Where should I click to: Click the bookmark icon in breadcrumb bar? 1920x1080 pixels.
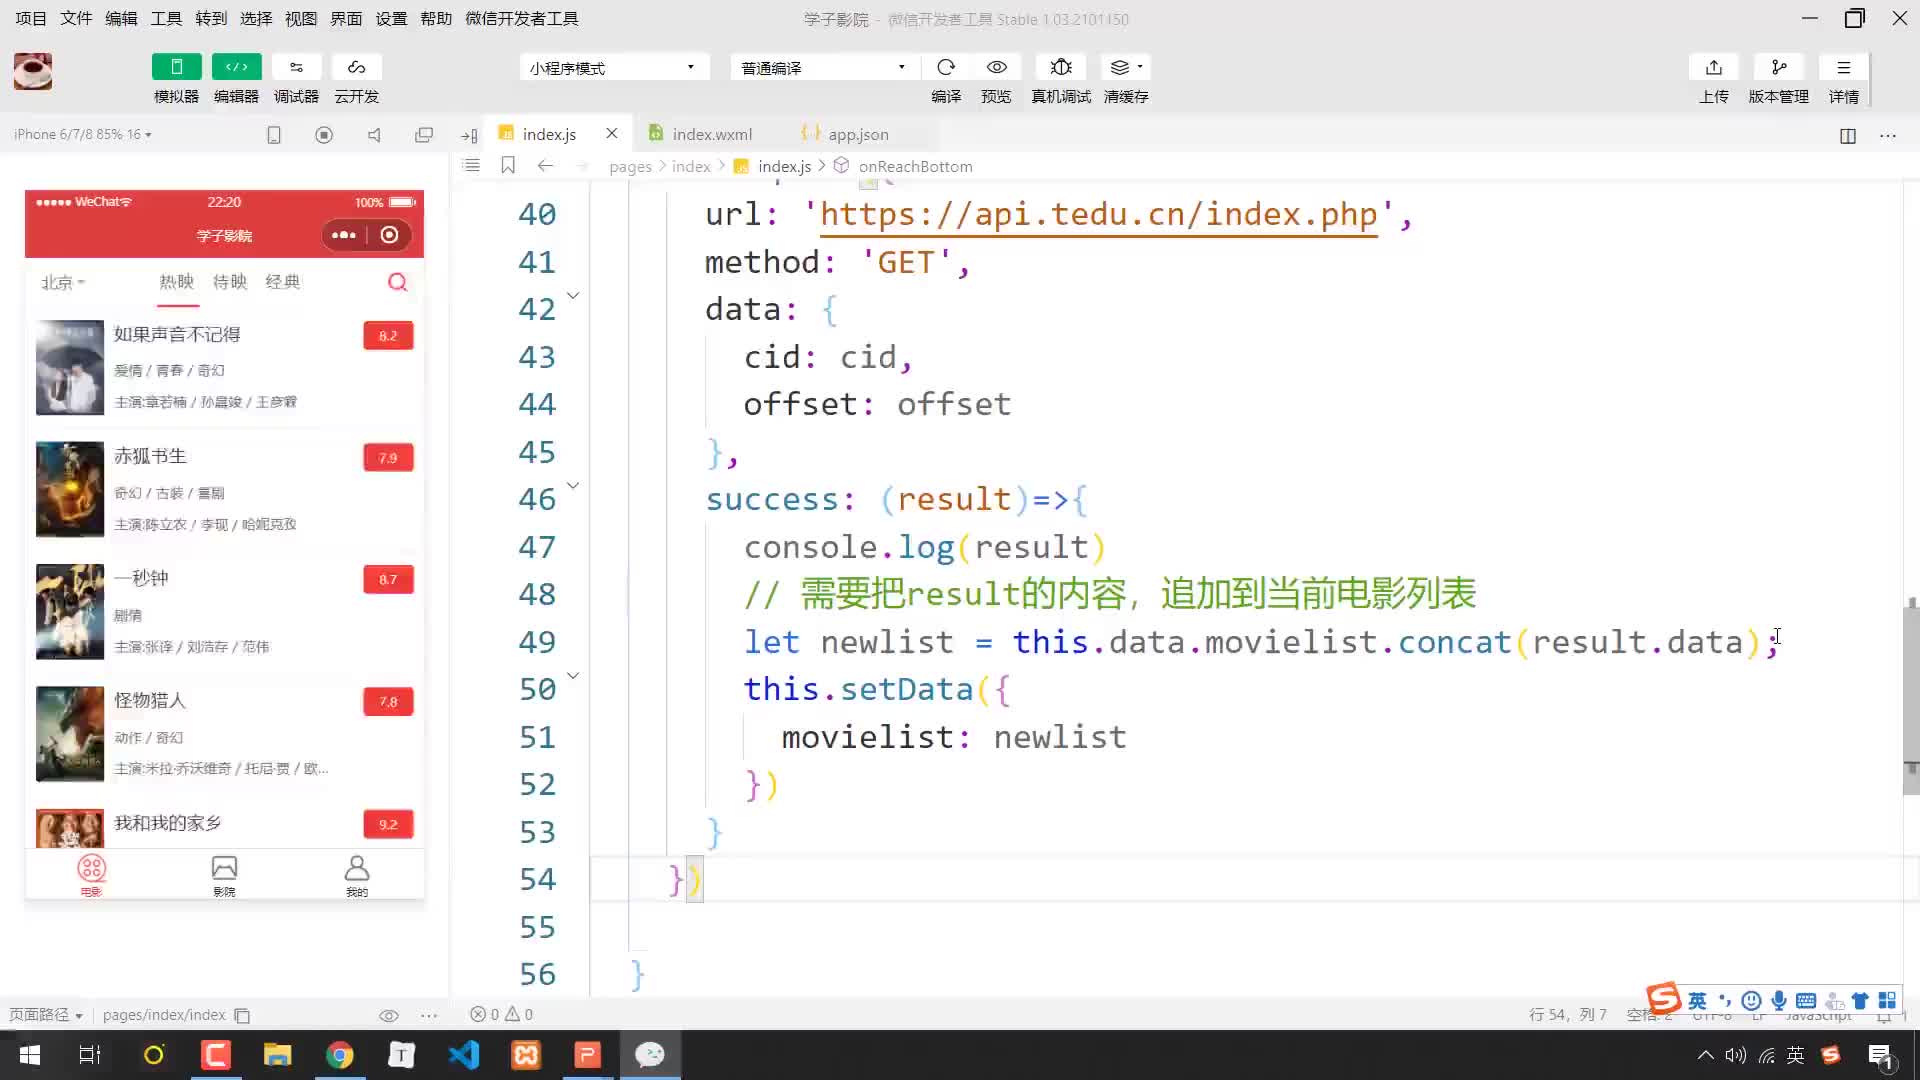(508, 165)
